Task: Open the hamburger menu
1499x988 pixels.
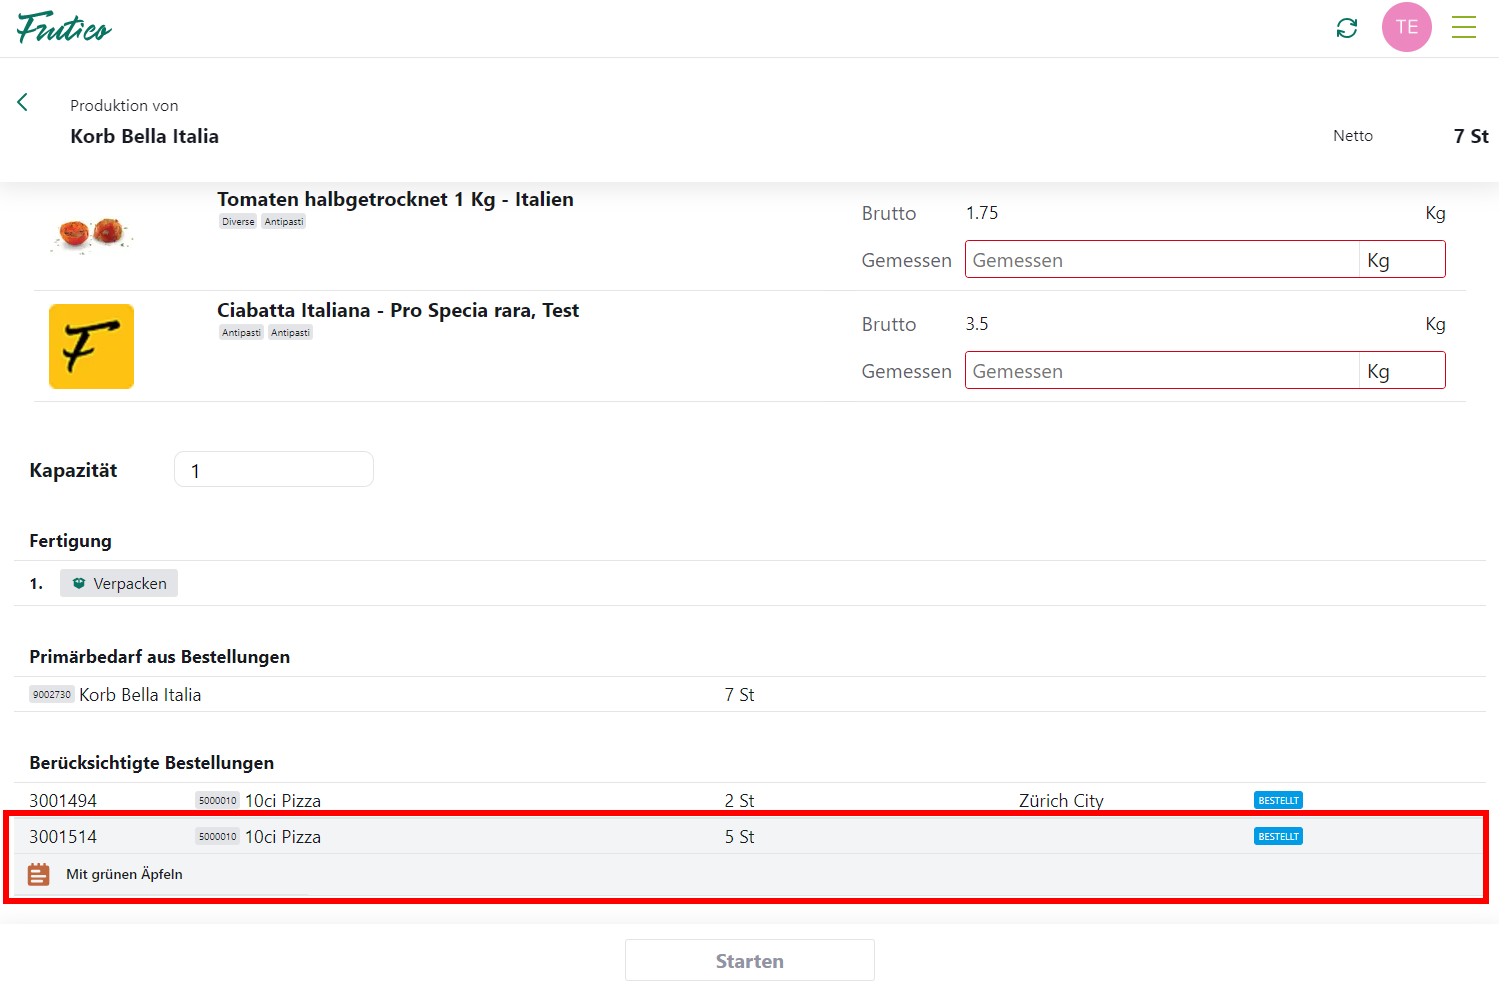Action: click(x=1463, y=27)
